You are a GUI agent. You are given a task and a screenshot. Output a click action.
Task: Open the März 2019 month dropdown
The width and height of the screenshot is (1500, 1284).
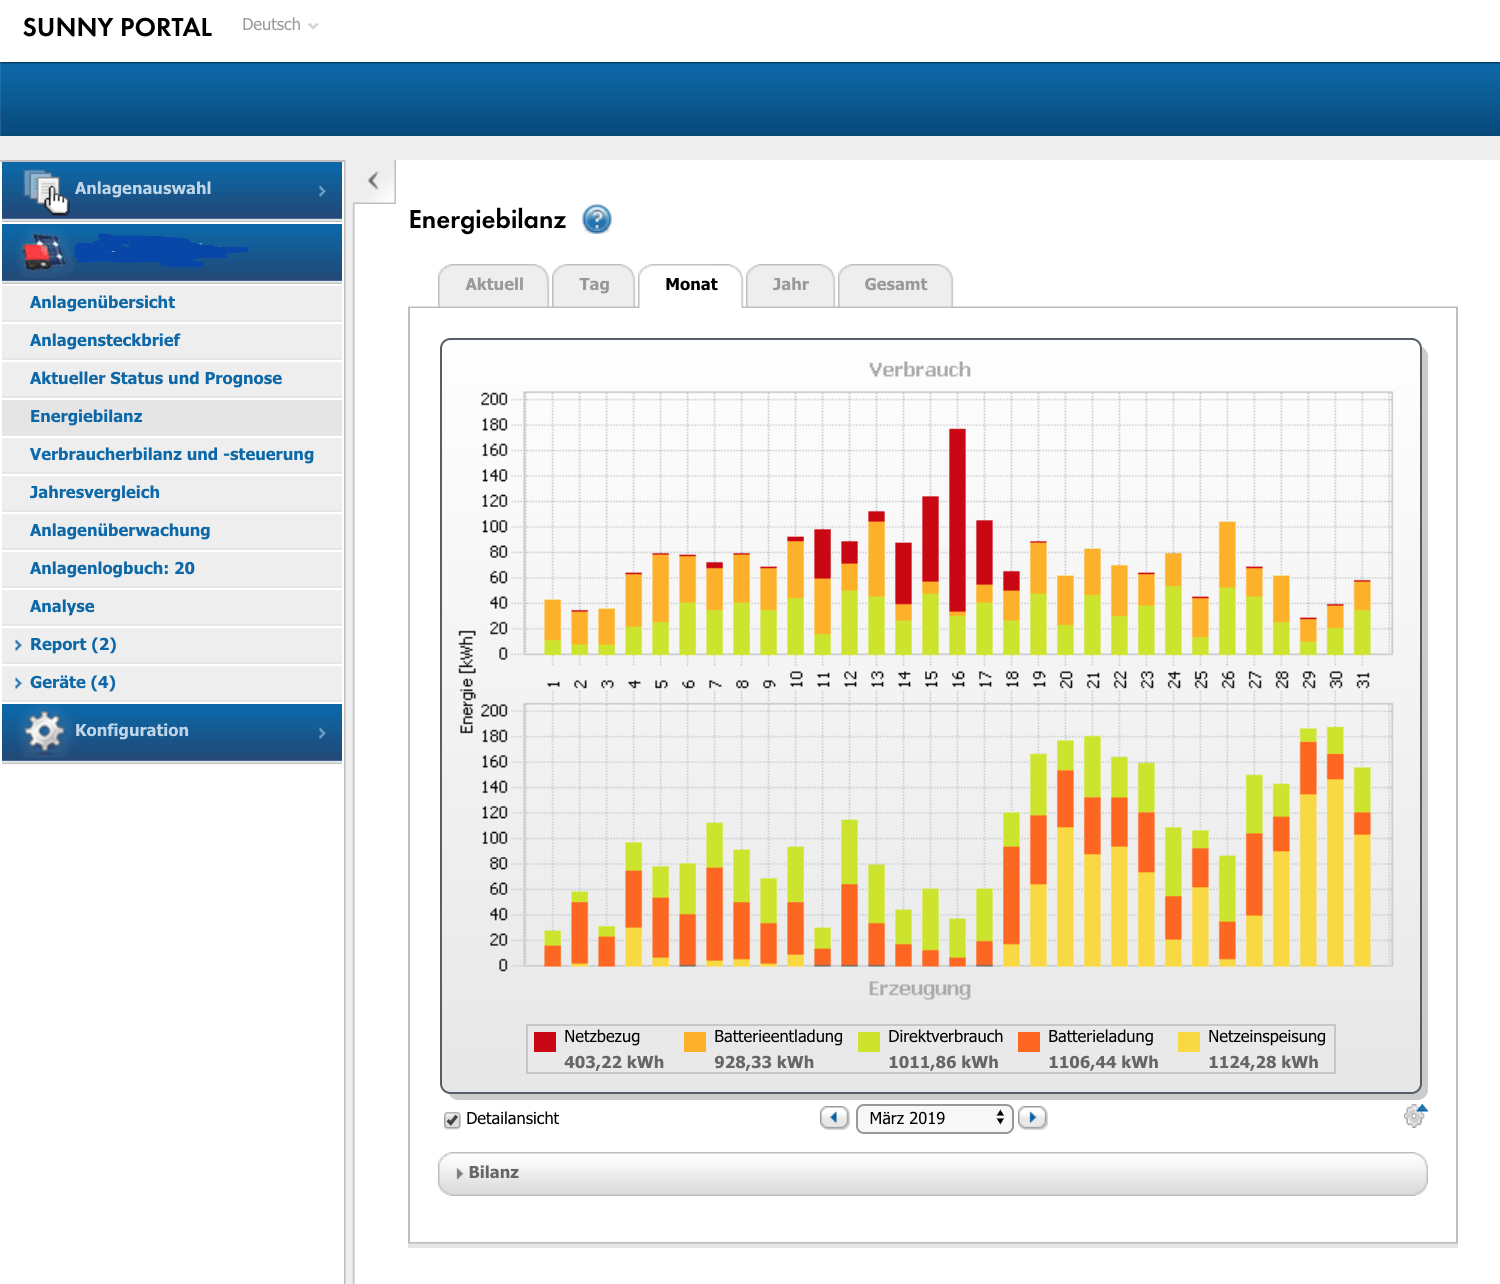[934, 1118]
